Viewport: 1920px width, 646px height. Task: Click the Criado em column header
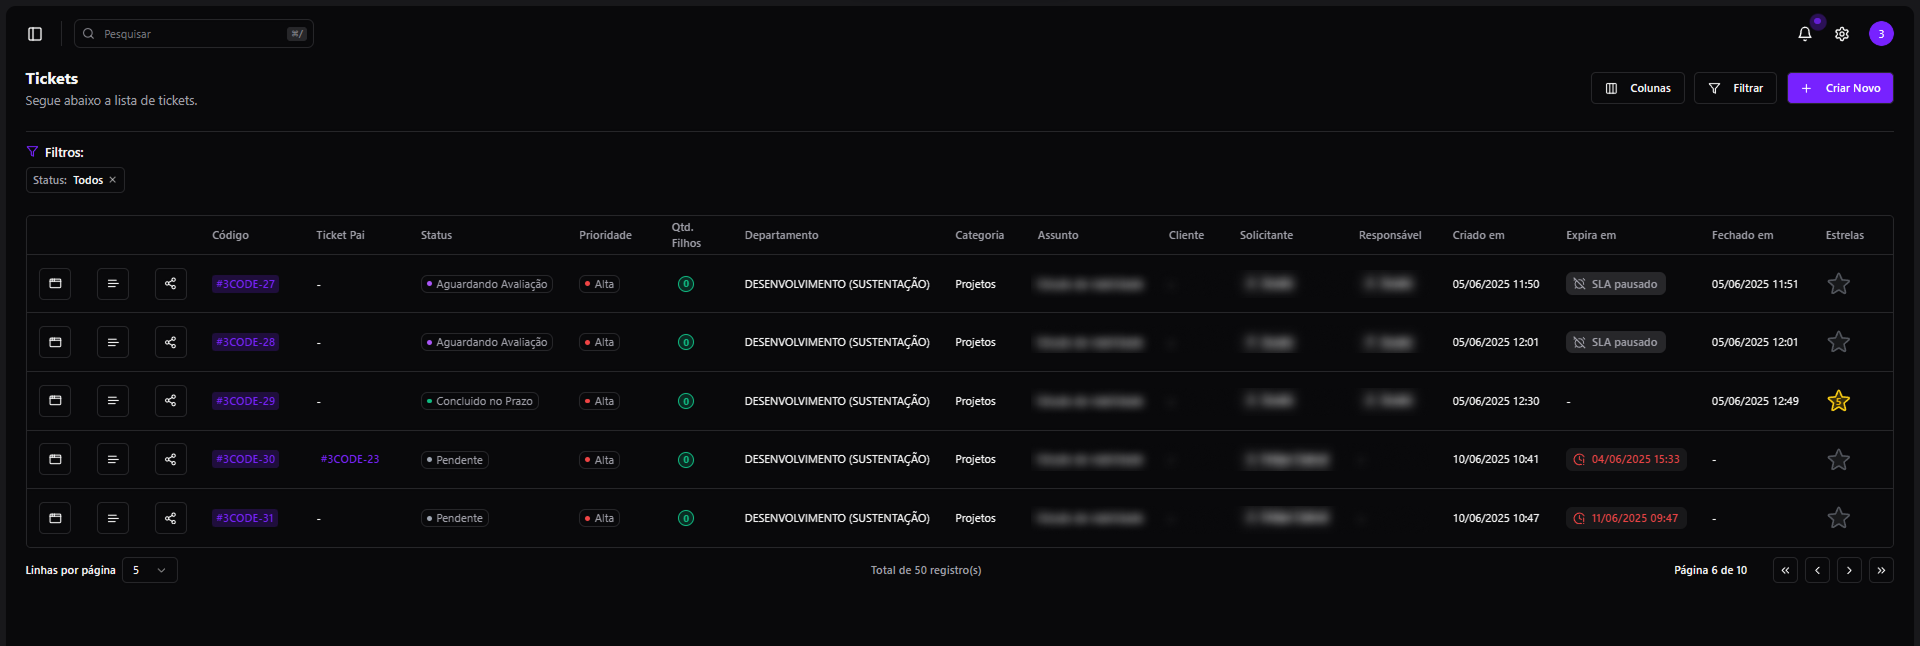[1478, 235]
